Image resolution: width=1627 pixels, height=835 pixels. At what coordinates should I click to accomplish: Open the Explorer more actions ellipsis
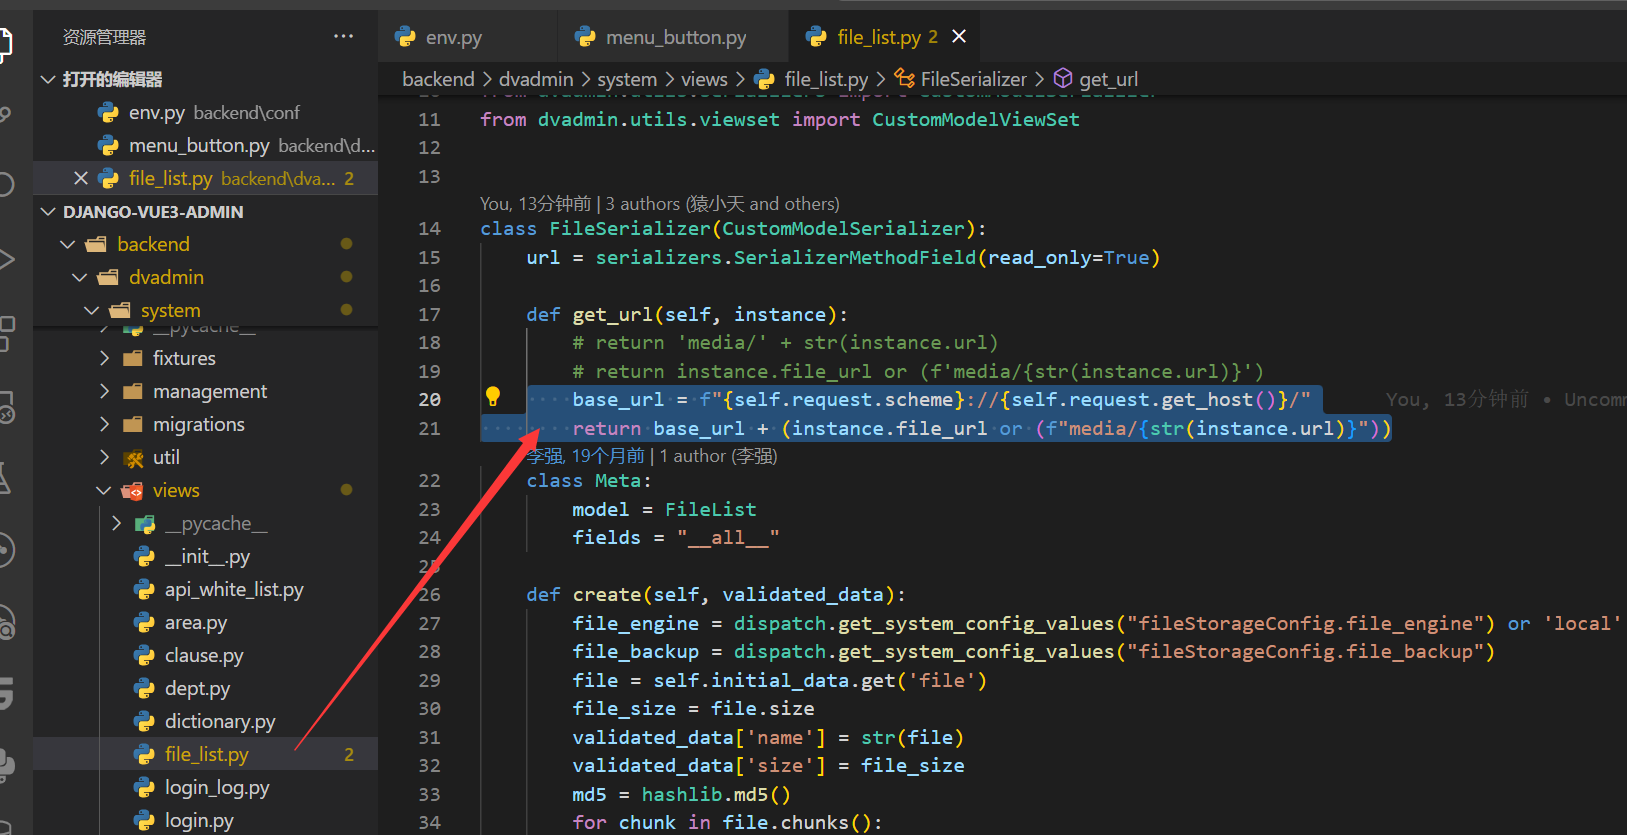(x=343, y=37)
